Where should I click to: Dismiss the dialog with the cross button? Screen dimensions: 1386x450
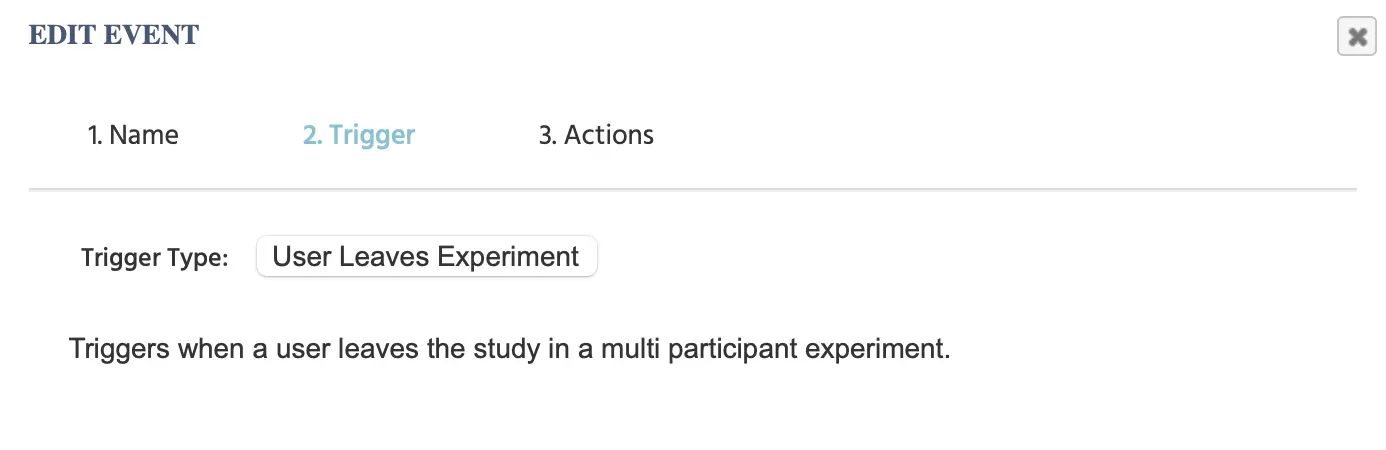click(1356, 37)
